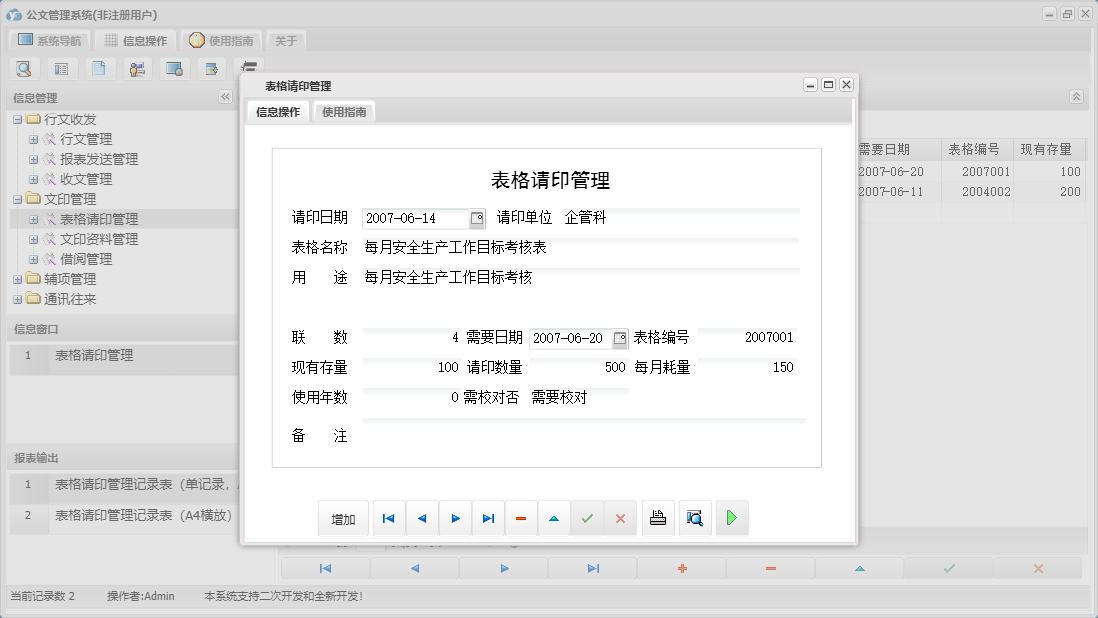Collapse the left panel with the chevron

(224, 97)
